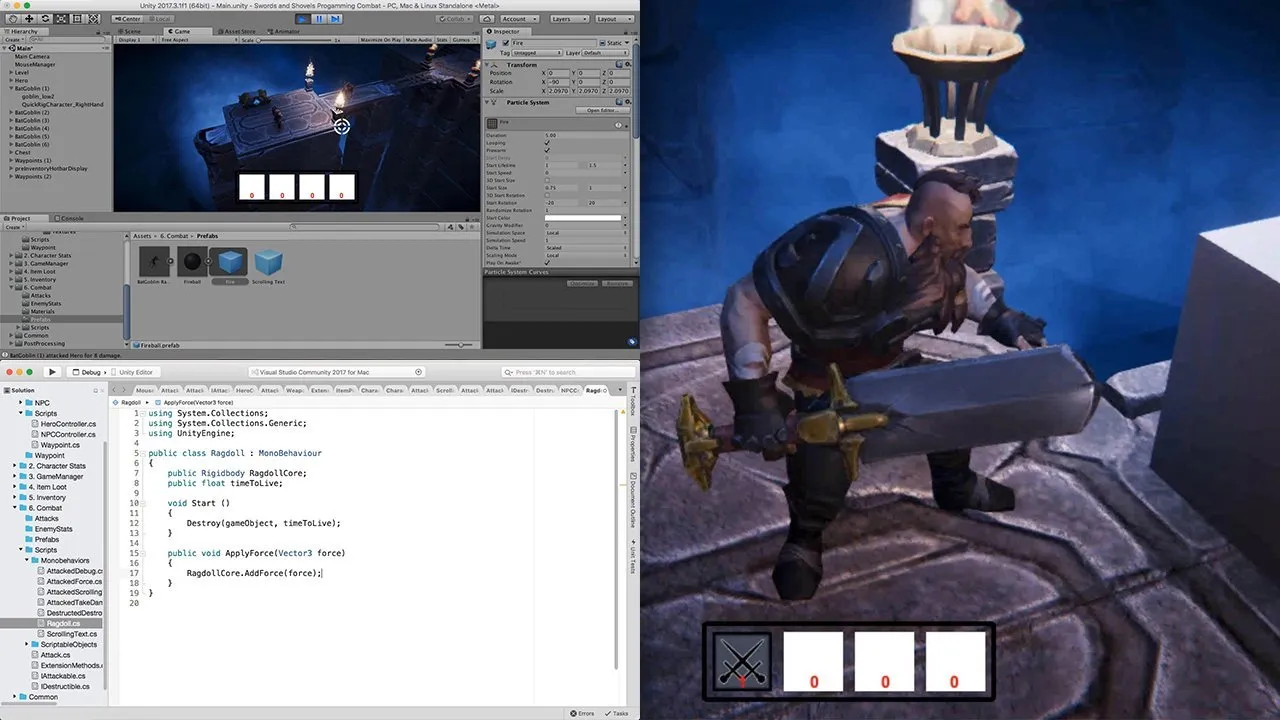Toggle the Static checkbox in Inspector
Image resolution: width=1280 pixels, height=720 pixels.
pyautogui.click(x=601, y=43)
